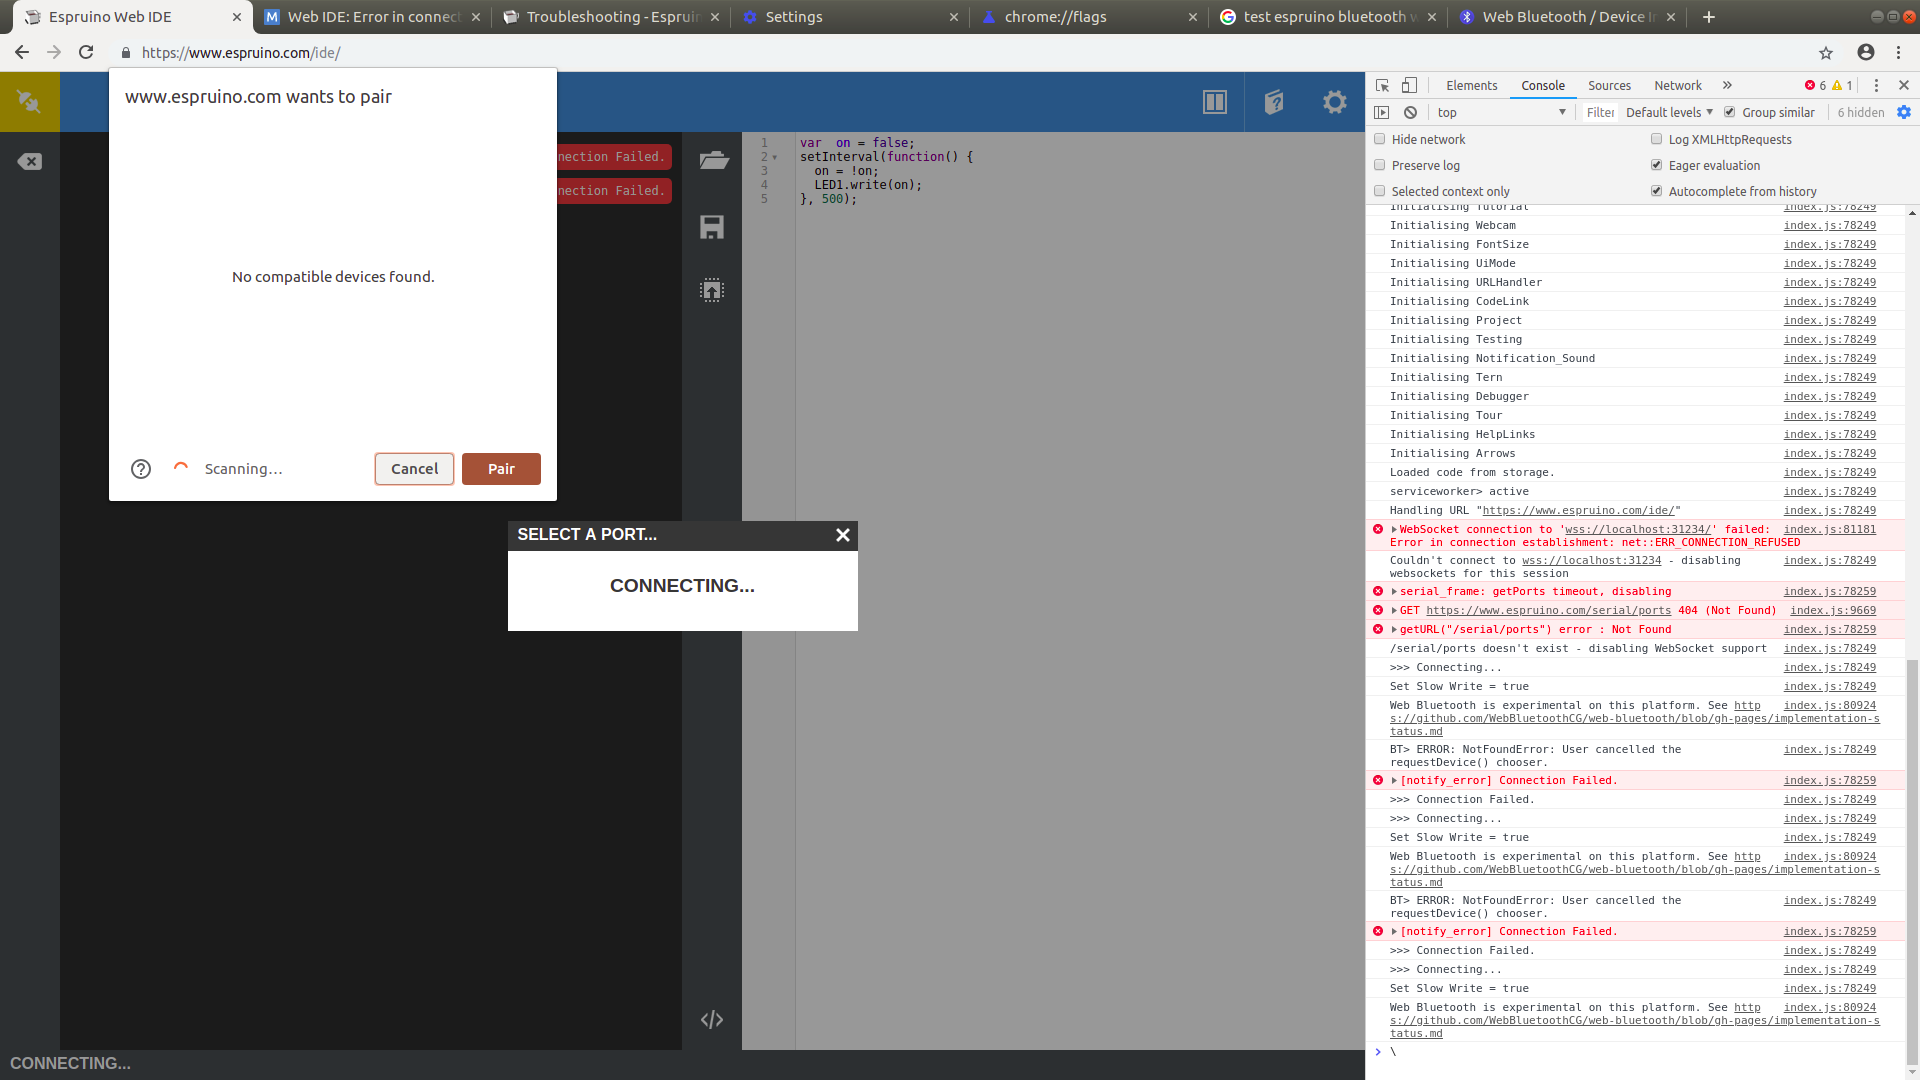This screenshot has width=1920, height=1080.
Task: Open console settings blue gear
Action: 1904,113
